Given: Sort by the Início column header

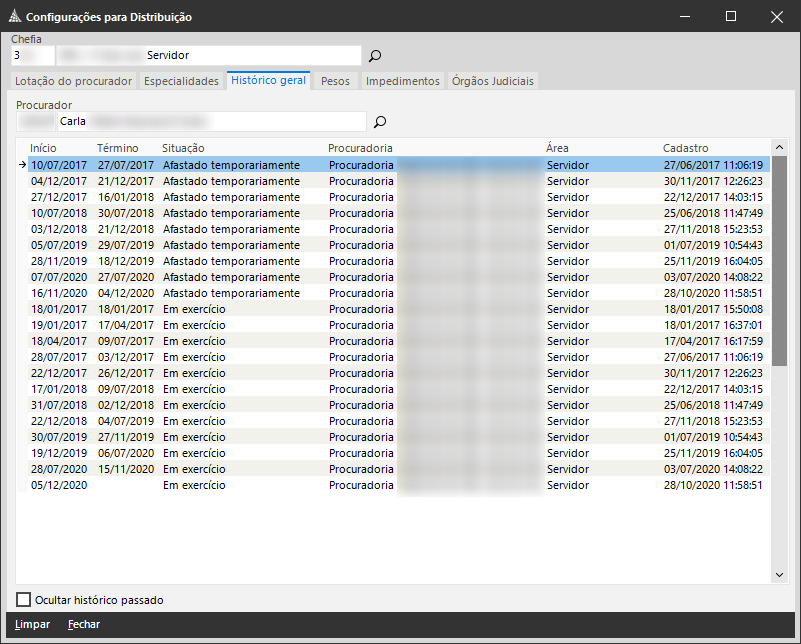Looking at the screenshot, I should [44, 148].
